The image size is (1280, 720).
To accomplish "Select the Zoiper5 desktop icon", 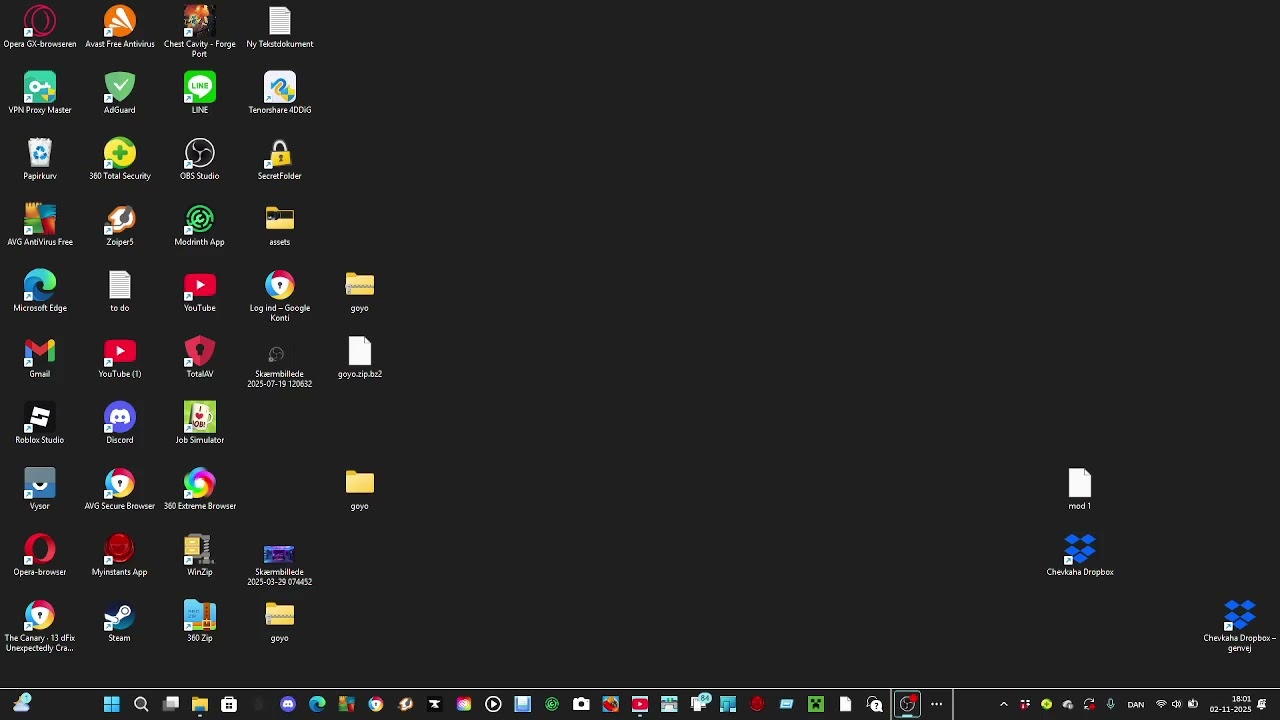I will click(x=120, y=225).
